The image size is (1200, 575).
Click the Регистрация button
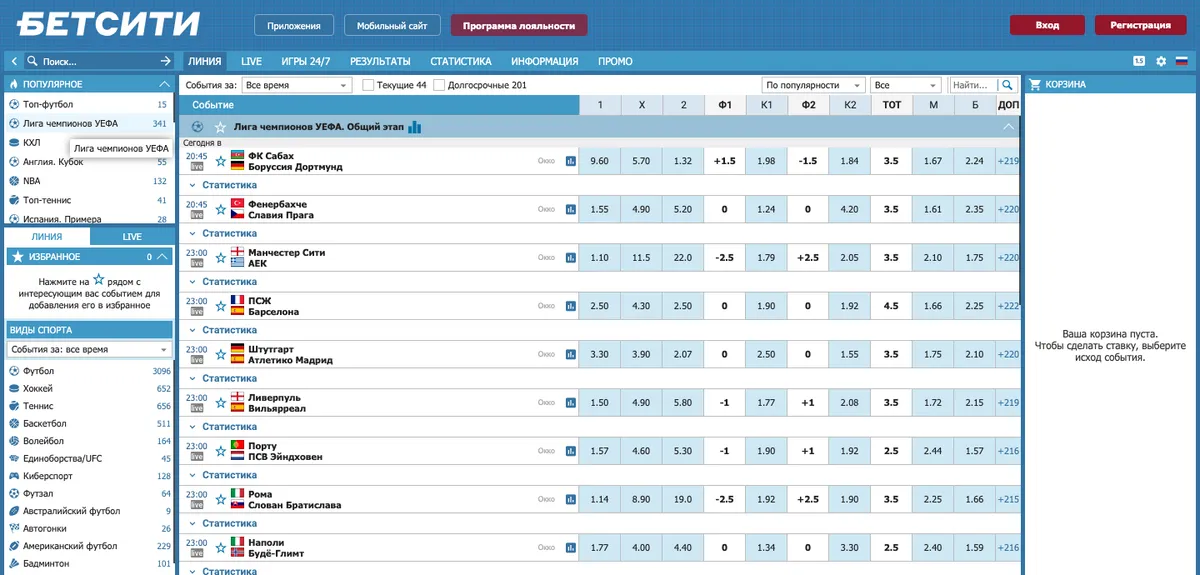point(1140,25)
